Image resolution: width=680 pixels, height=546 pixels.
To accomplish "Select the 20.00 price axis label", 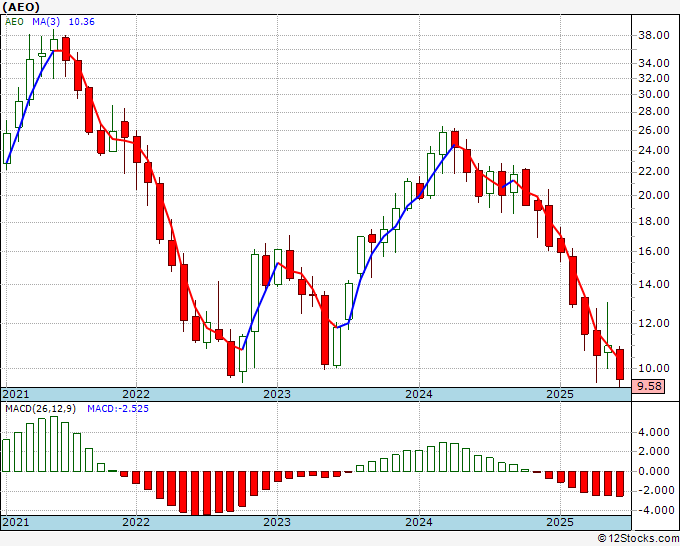I will pyautogui.click(x=654, y=196).
